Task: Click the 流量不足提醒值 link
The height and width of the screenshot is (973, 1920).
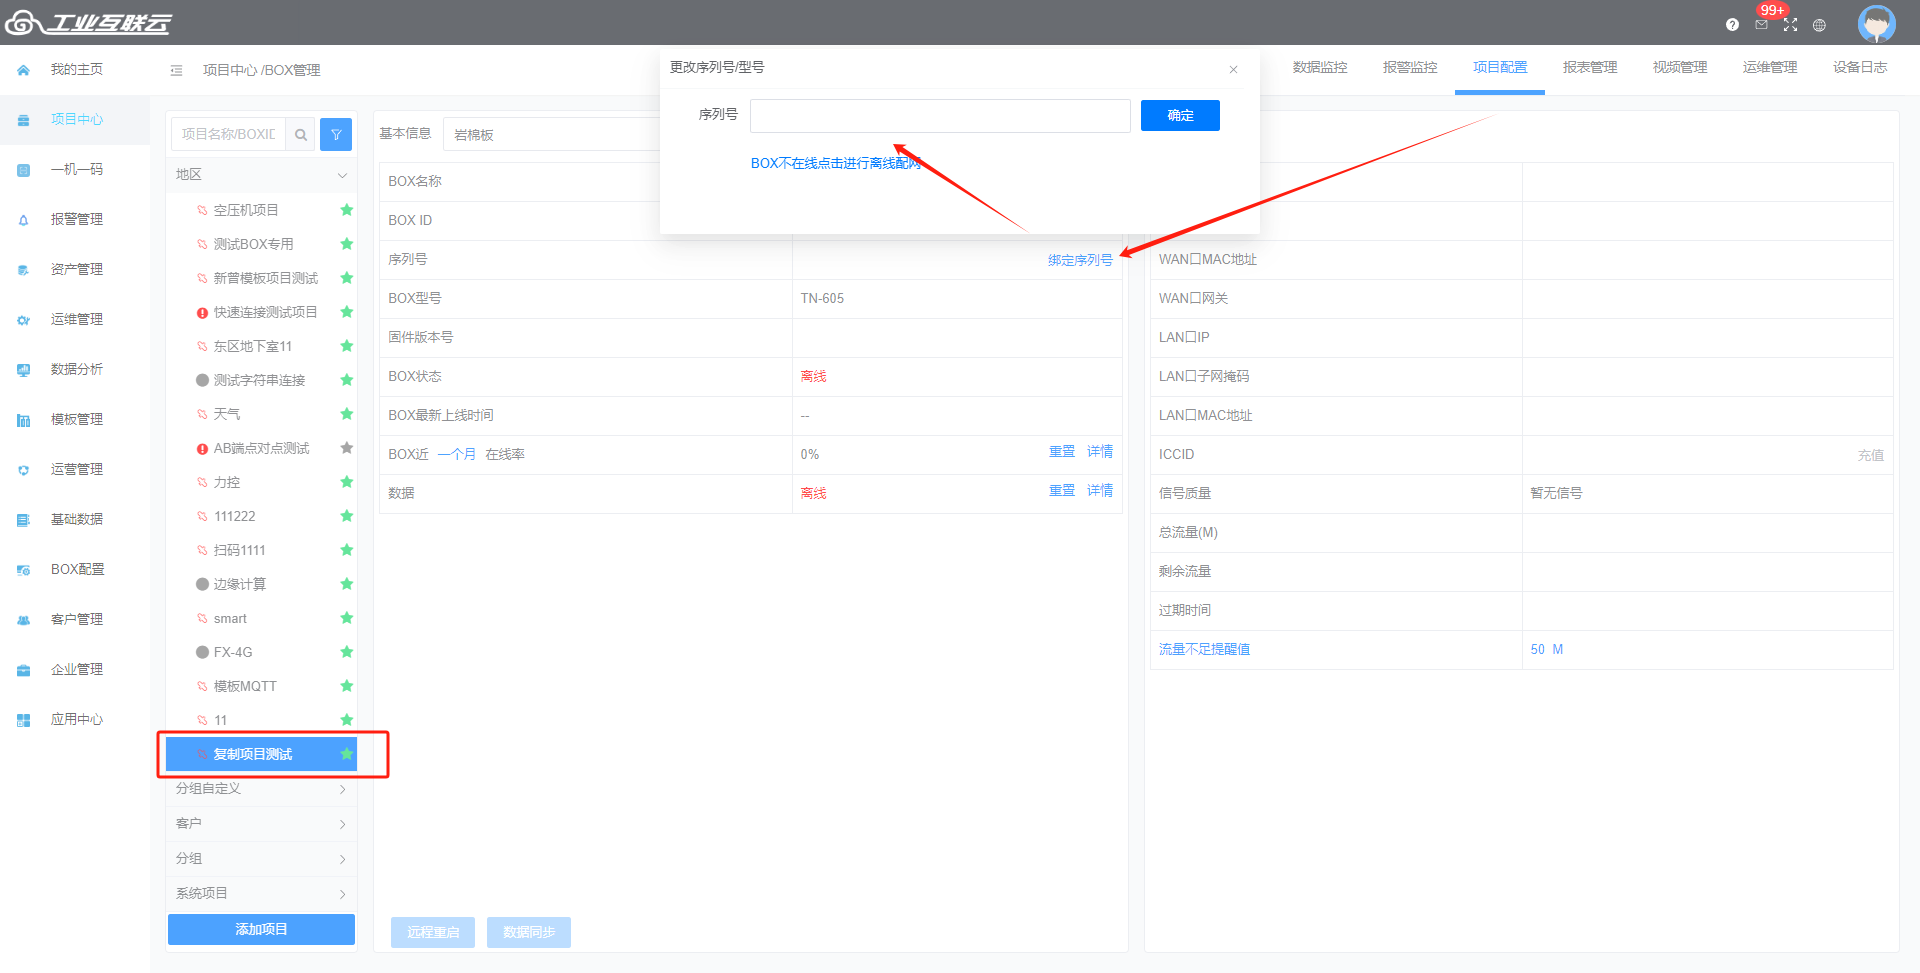Action: [1204, 649]
